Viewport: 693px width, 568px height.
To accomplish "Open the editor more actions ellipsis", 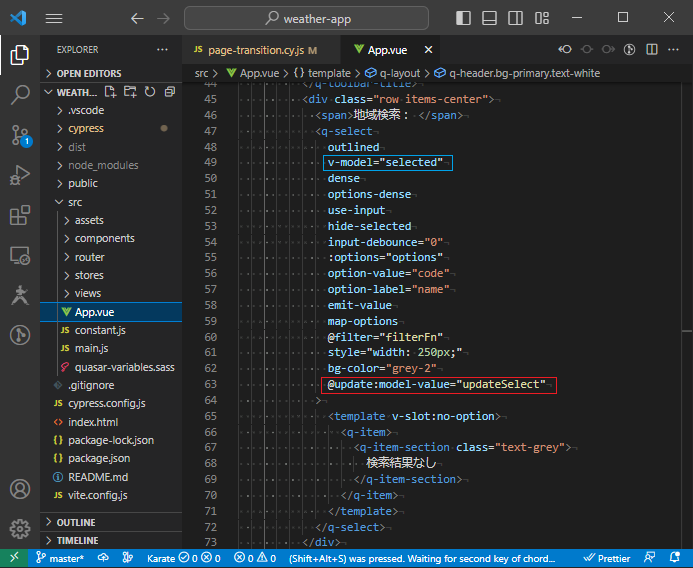I will [673, 50].
